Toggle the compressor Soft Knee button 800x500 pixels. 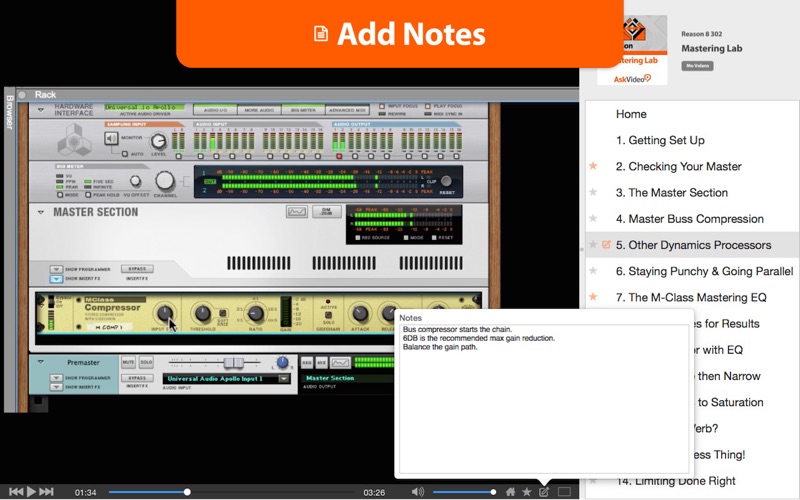223,313
